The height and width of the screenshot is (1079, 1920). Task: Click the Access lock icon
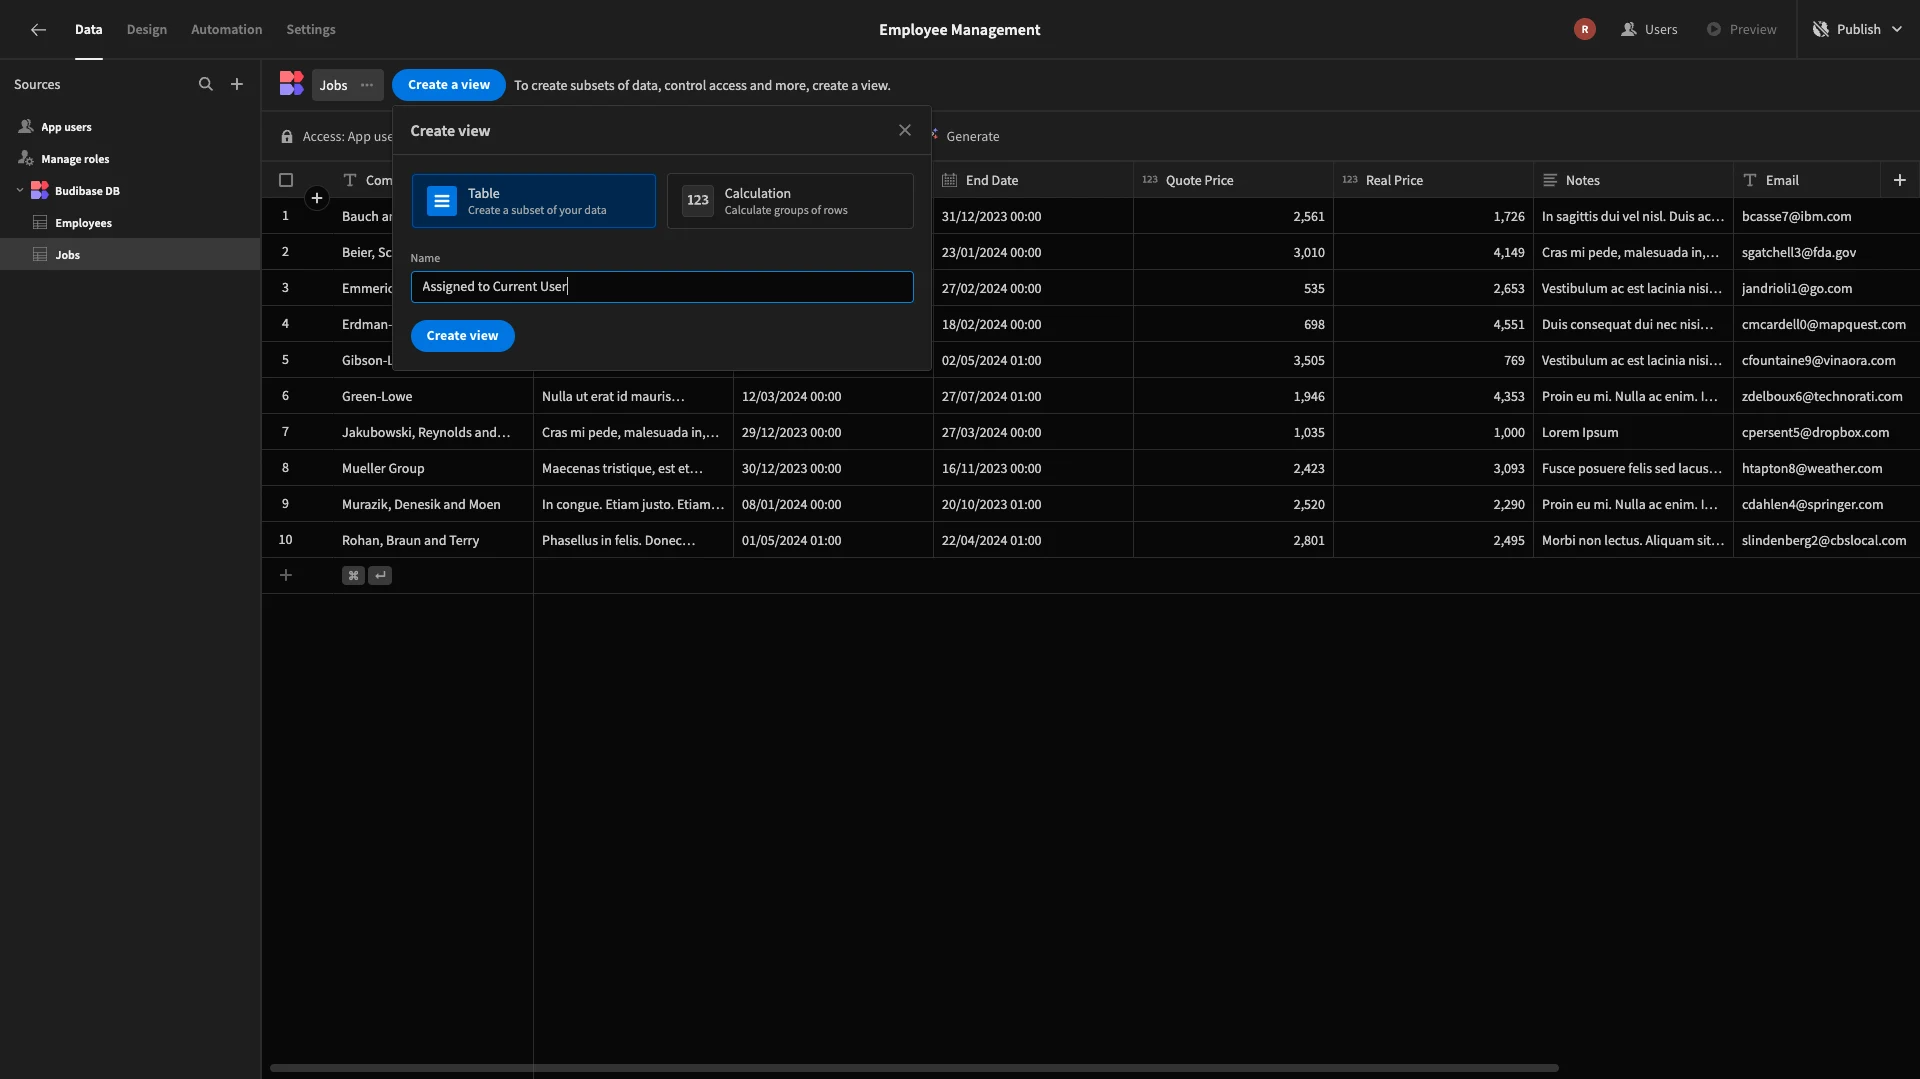pos(287,137)
